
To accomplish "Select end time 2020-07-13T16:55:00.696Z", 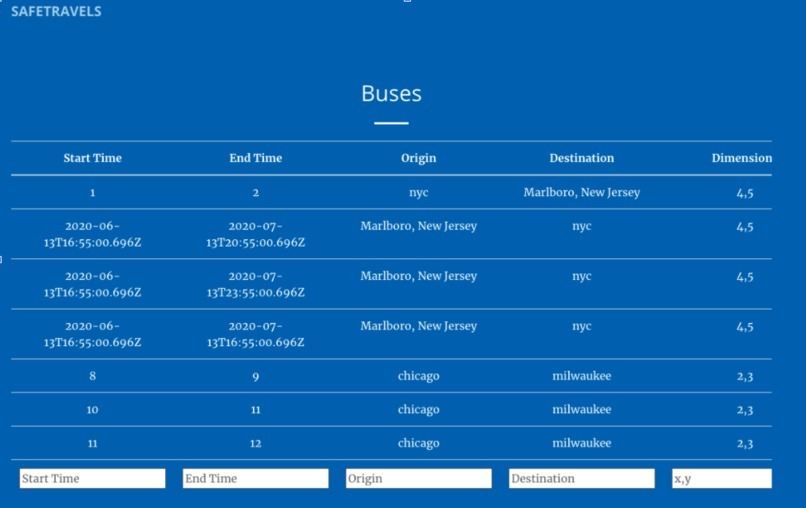I will click(255, 334).
